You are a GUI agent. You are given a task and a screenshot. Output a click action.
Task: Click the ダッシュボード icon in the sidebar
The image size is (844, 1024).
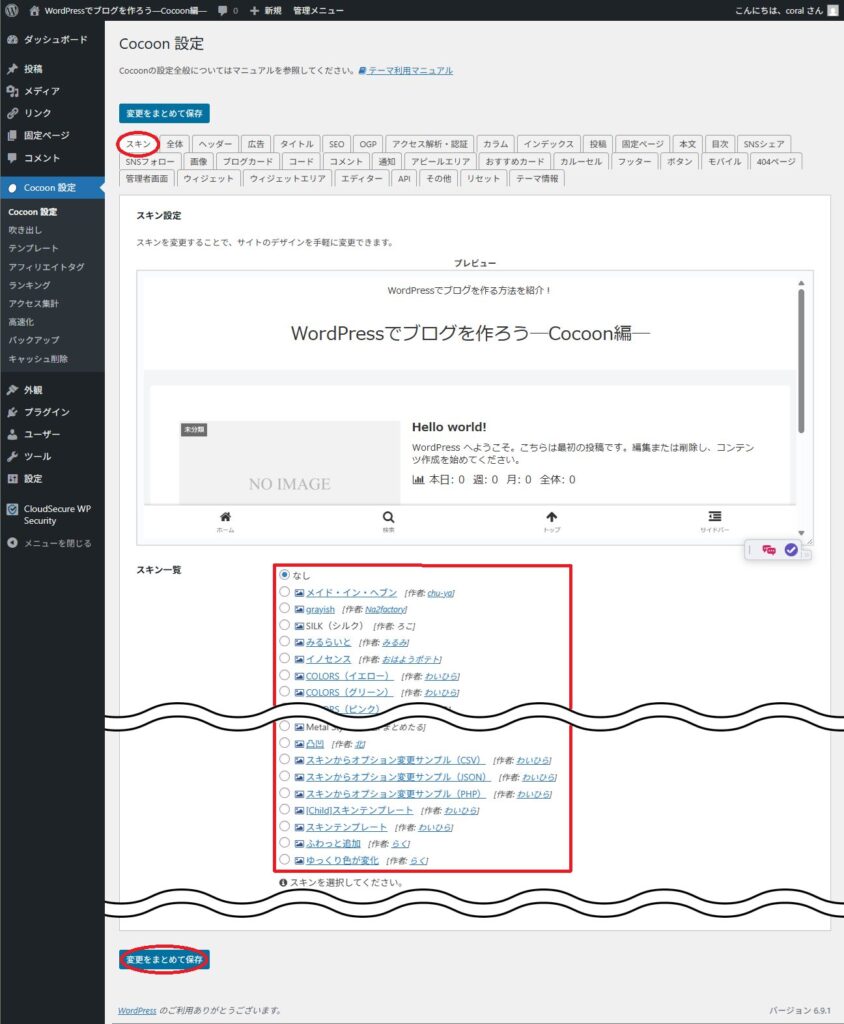tap(12, 39)
